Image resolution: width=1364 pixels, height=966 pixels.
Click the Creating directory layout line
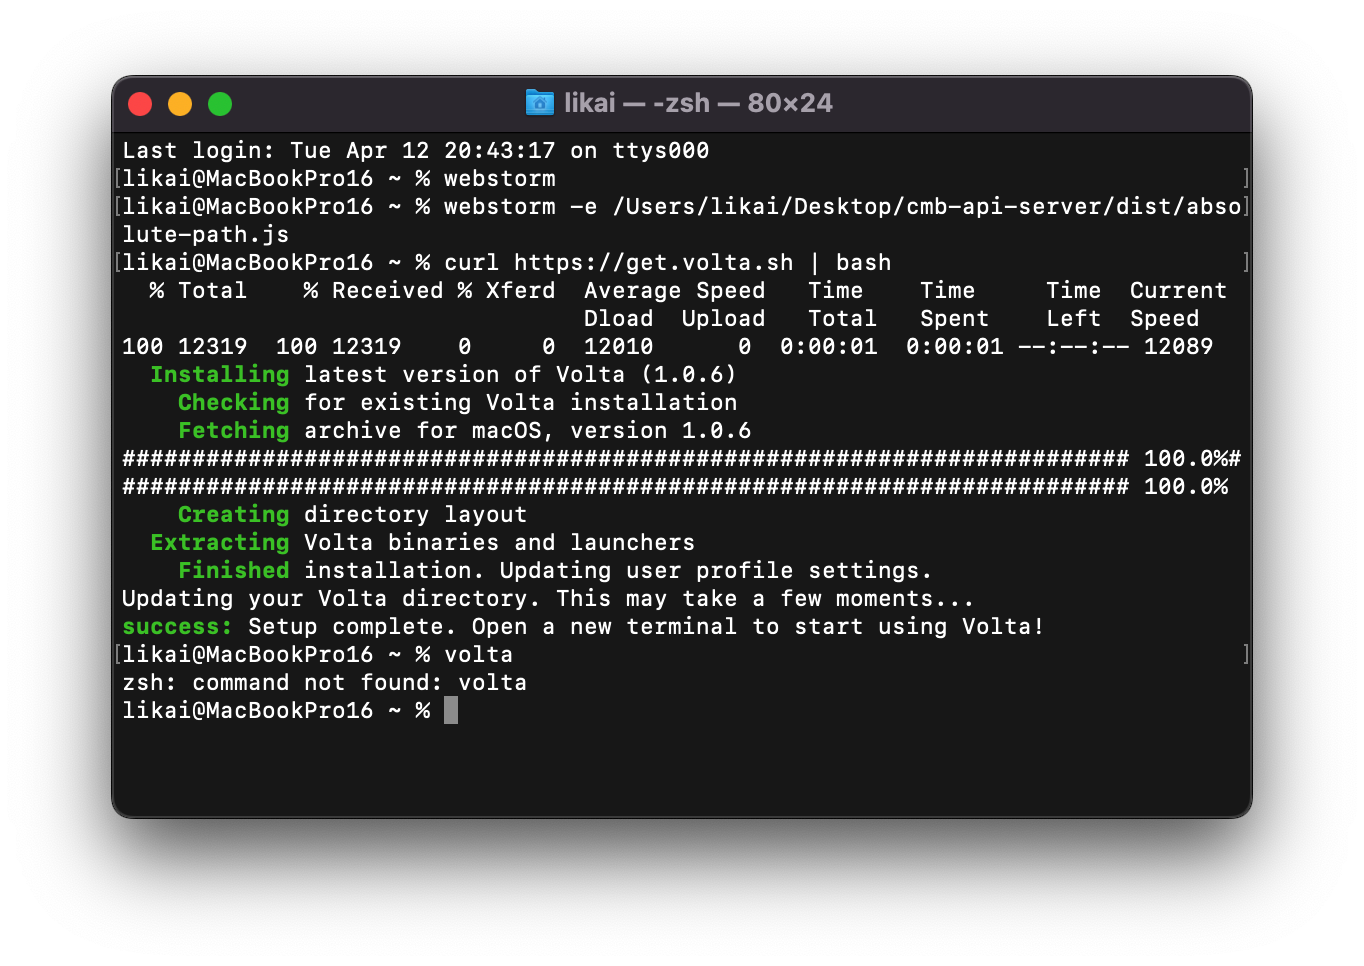pyautogui.click(x=350, y=514)
